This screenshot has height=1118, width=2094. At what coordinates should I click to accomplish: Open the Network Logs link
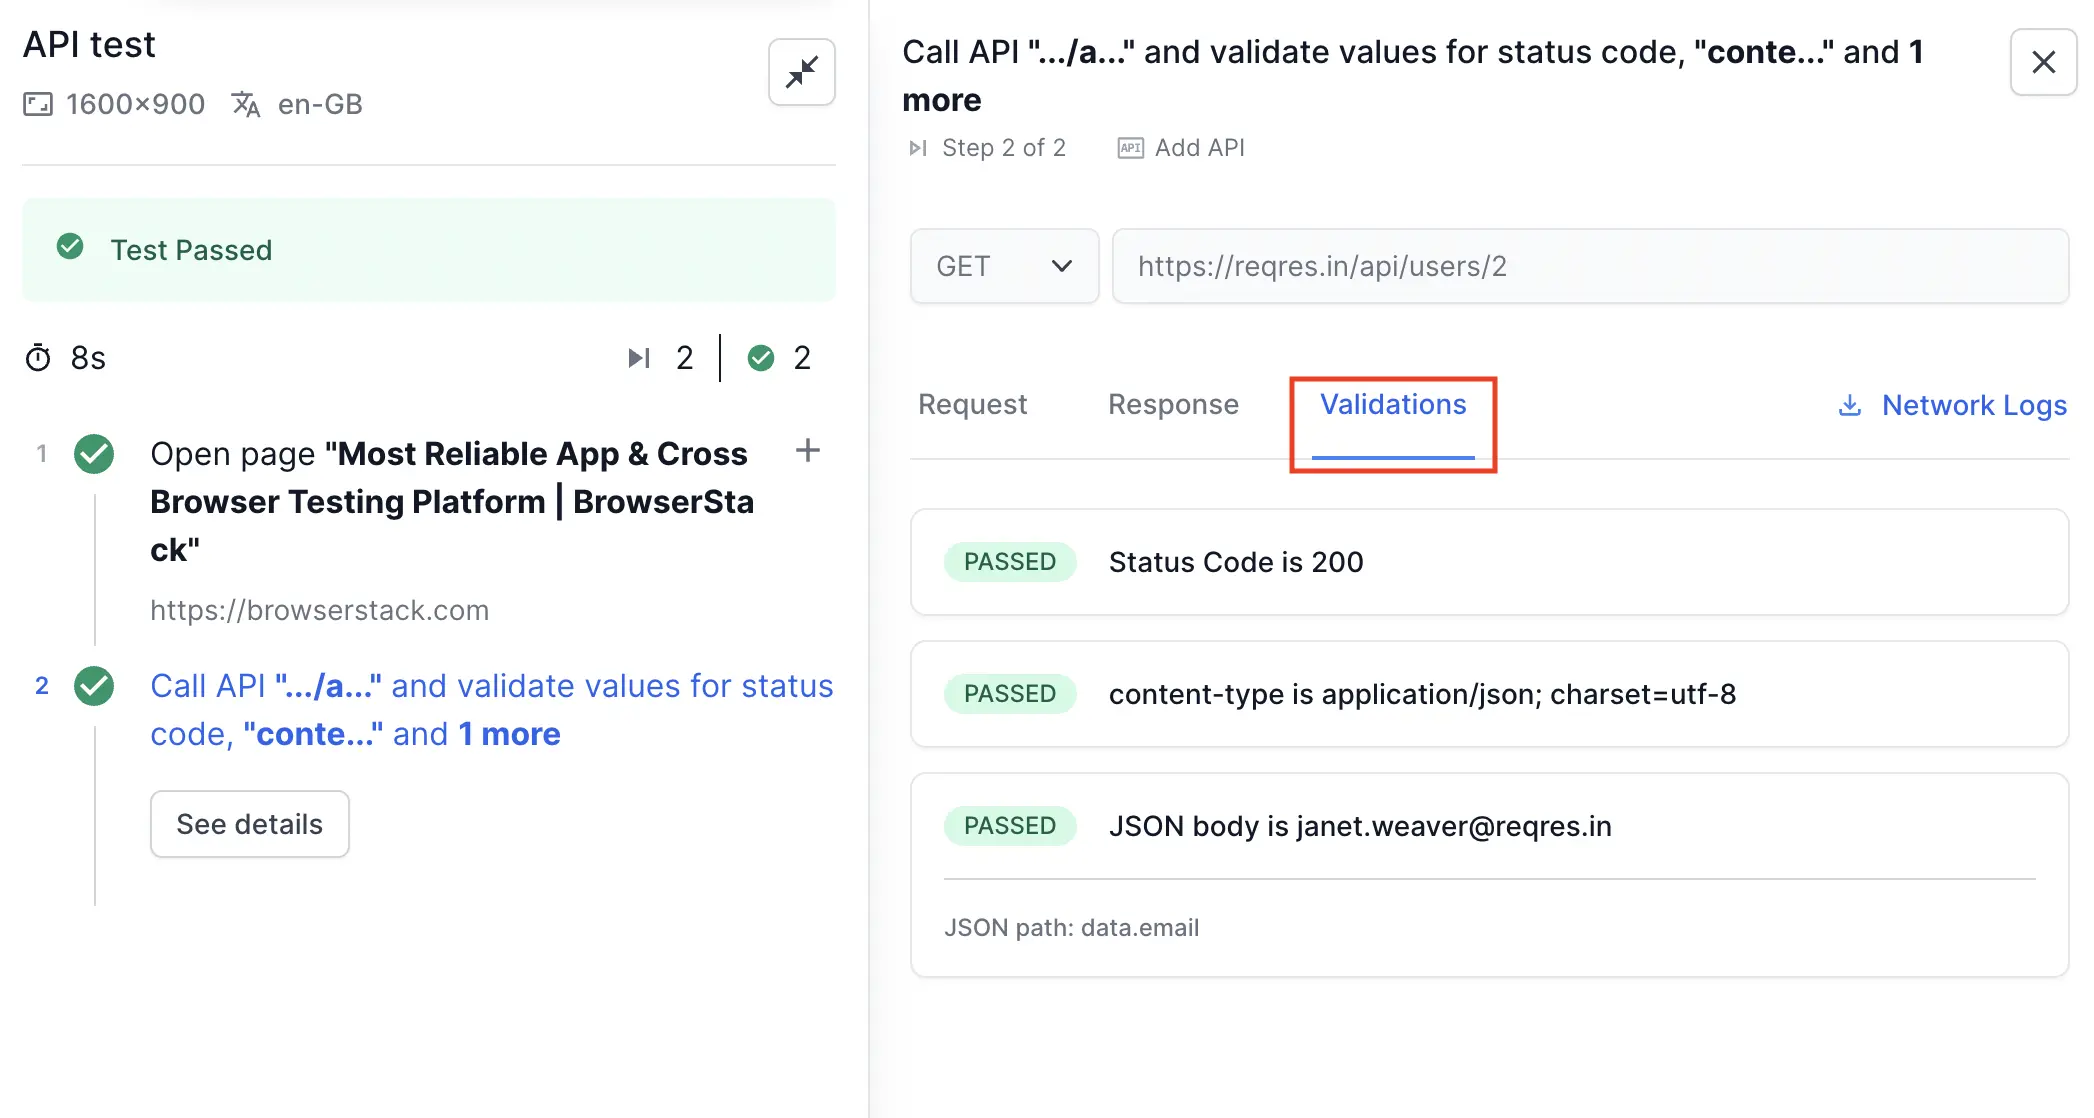[1973, 405]
